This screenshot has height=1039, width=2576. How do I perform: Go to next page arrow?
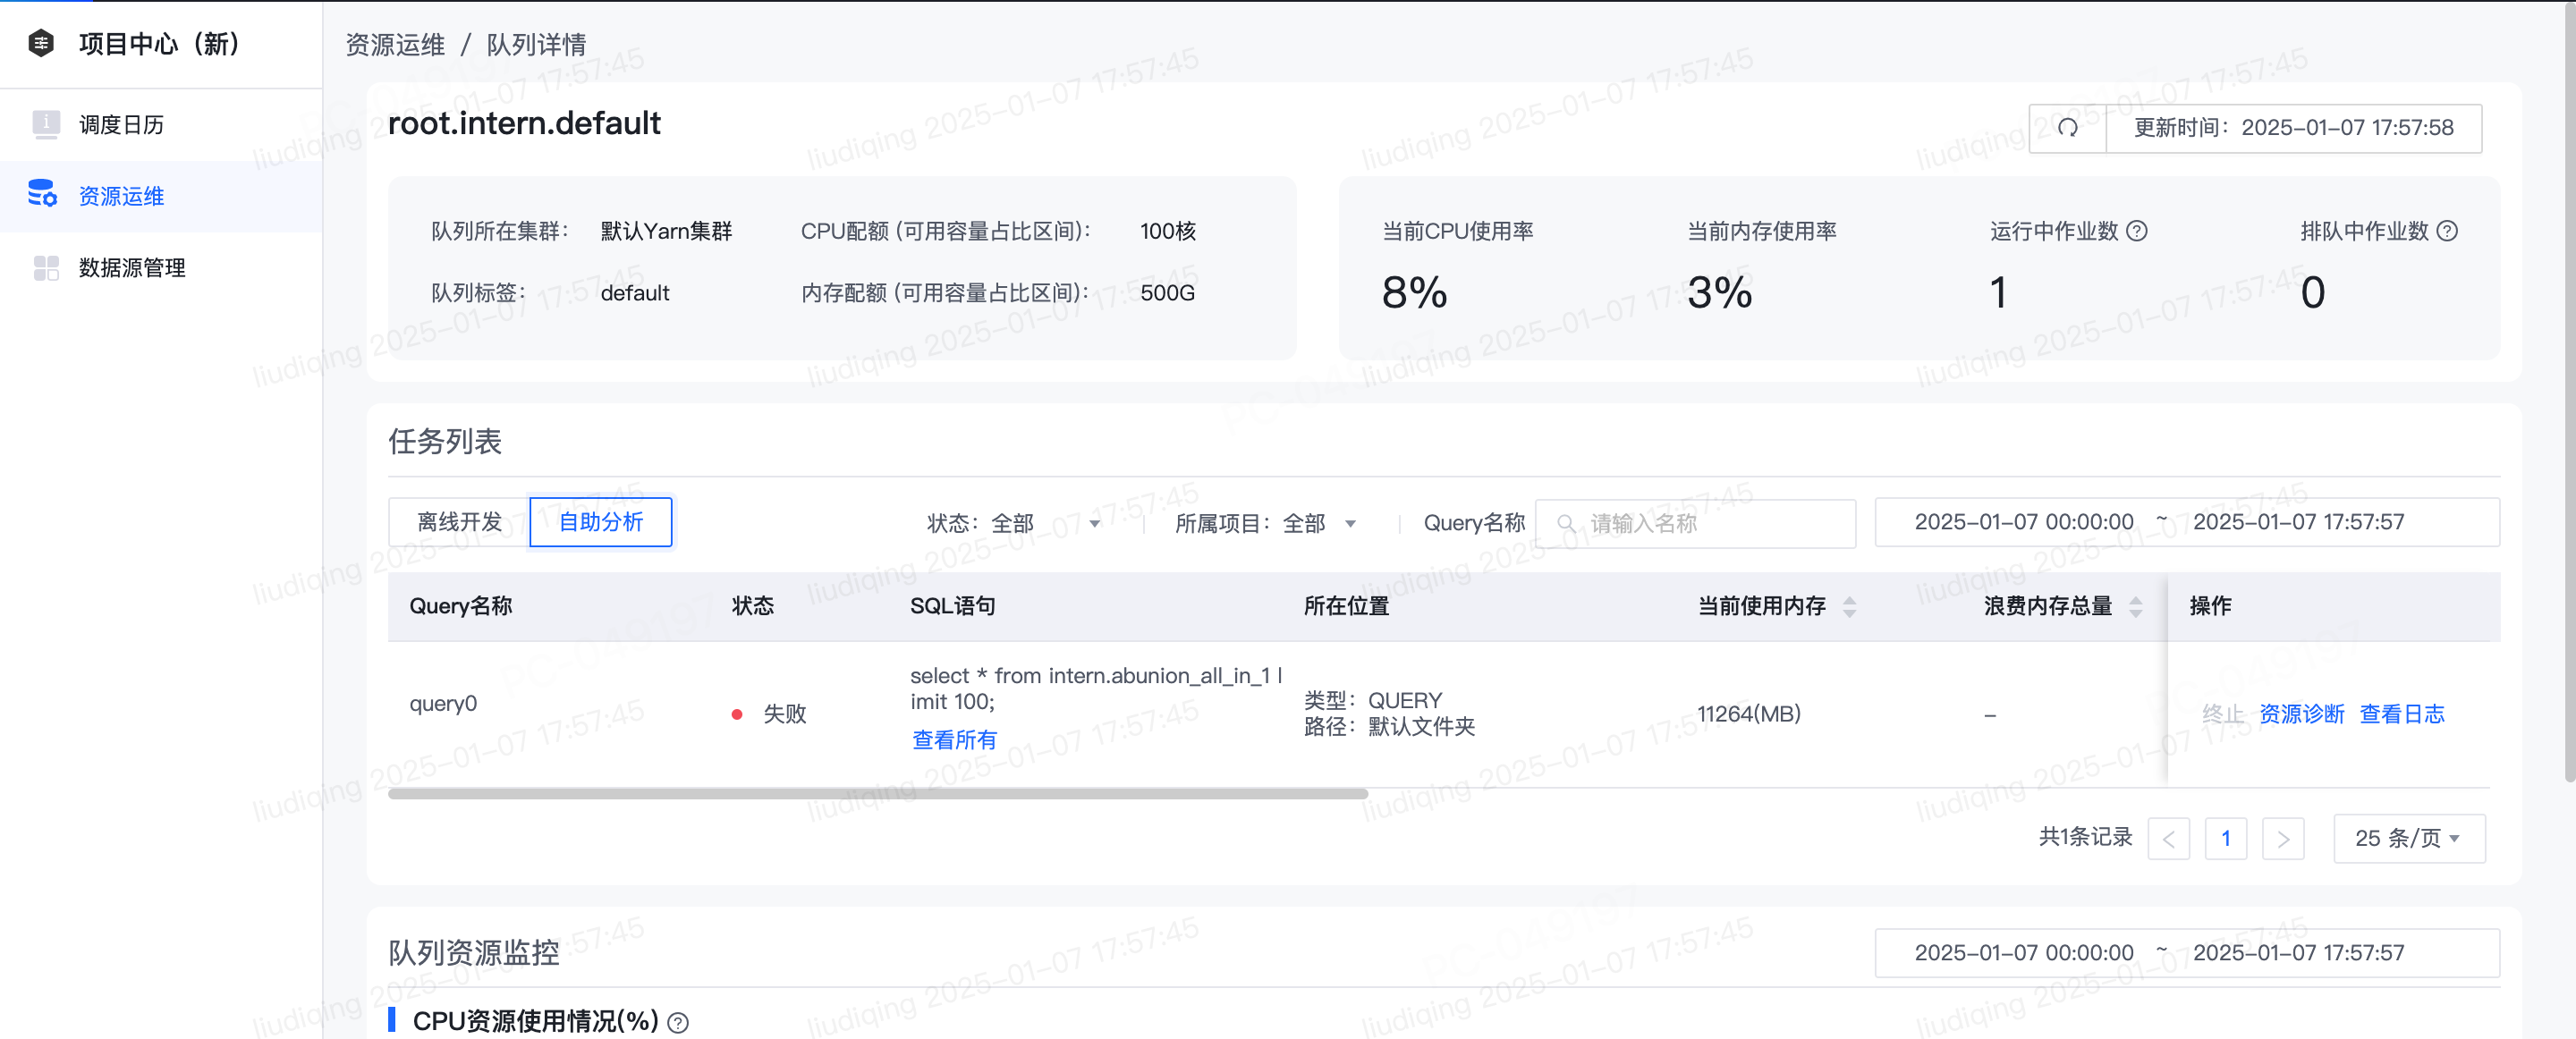[2282, 838]
